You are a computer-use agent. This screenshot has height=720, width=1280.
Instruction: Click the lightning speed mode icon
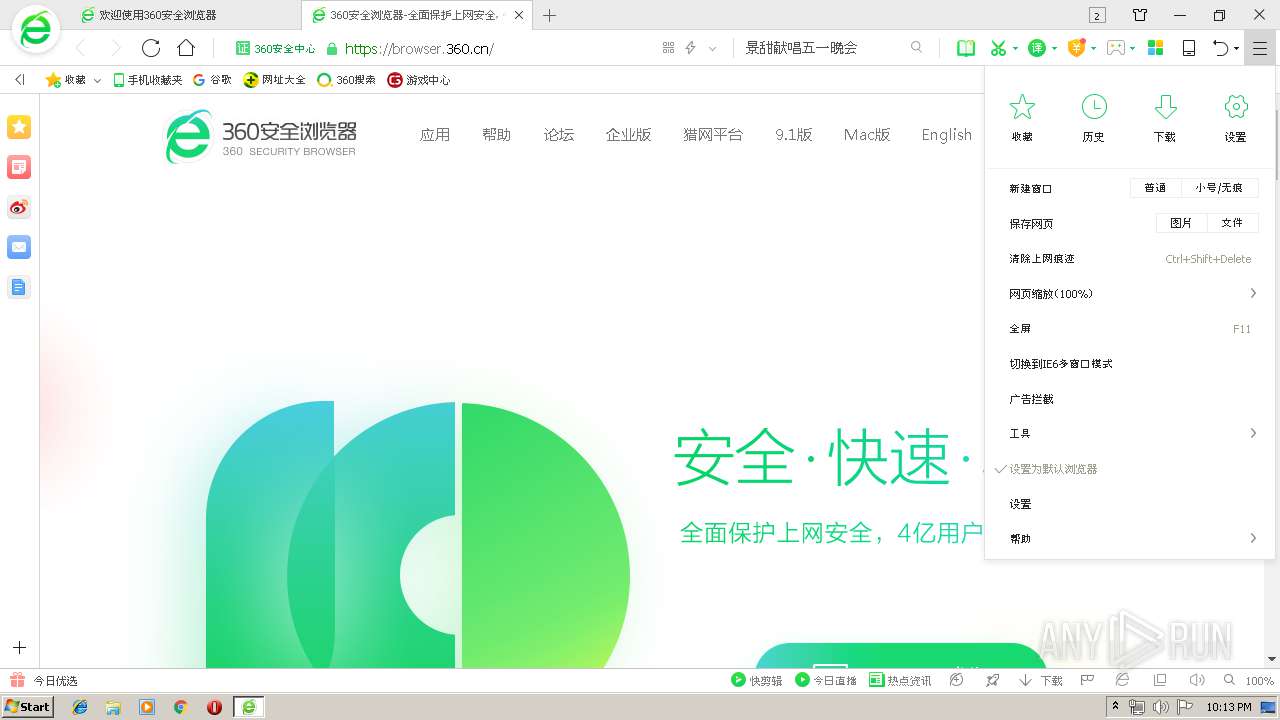coord(690,48)
